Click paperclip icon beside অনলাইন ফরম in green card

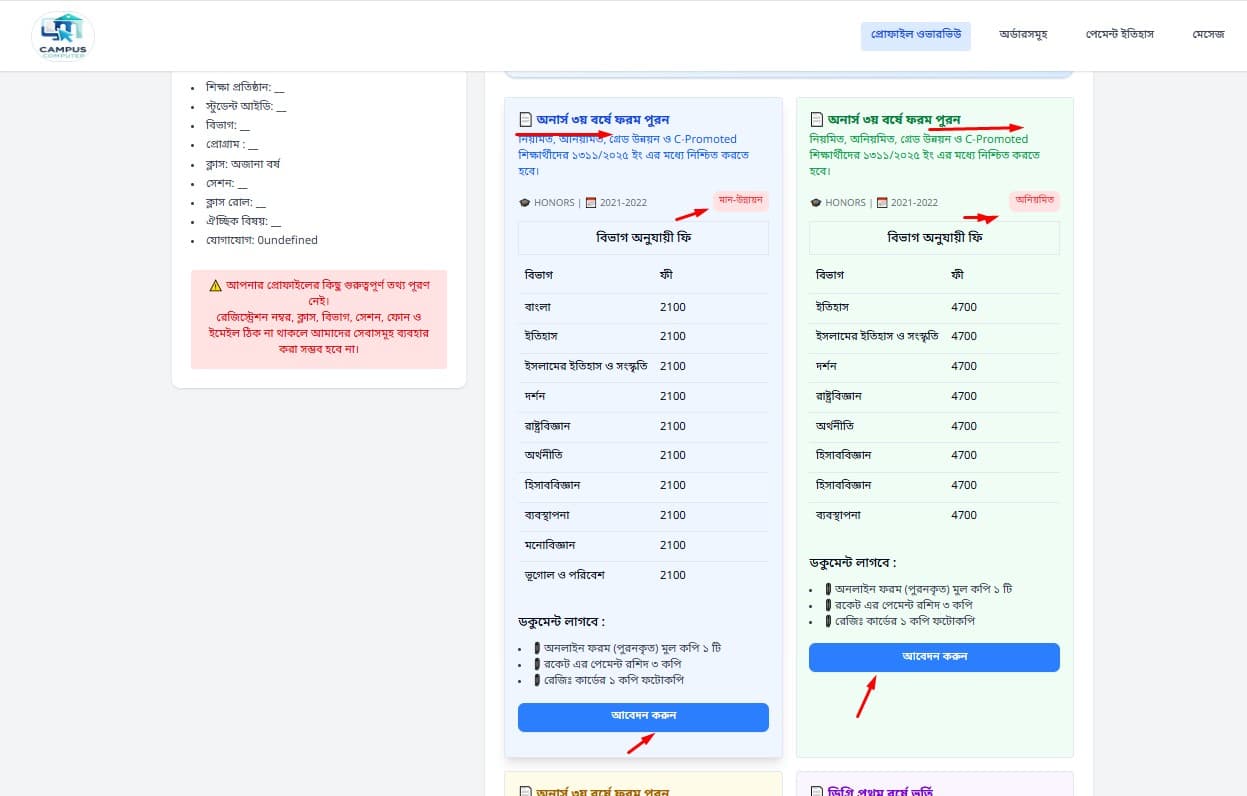point(828,589)
